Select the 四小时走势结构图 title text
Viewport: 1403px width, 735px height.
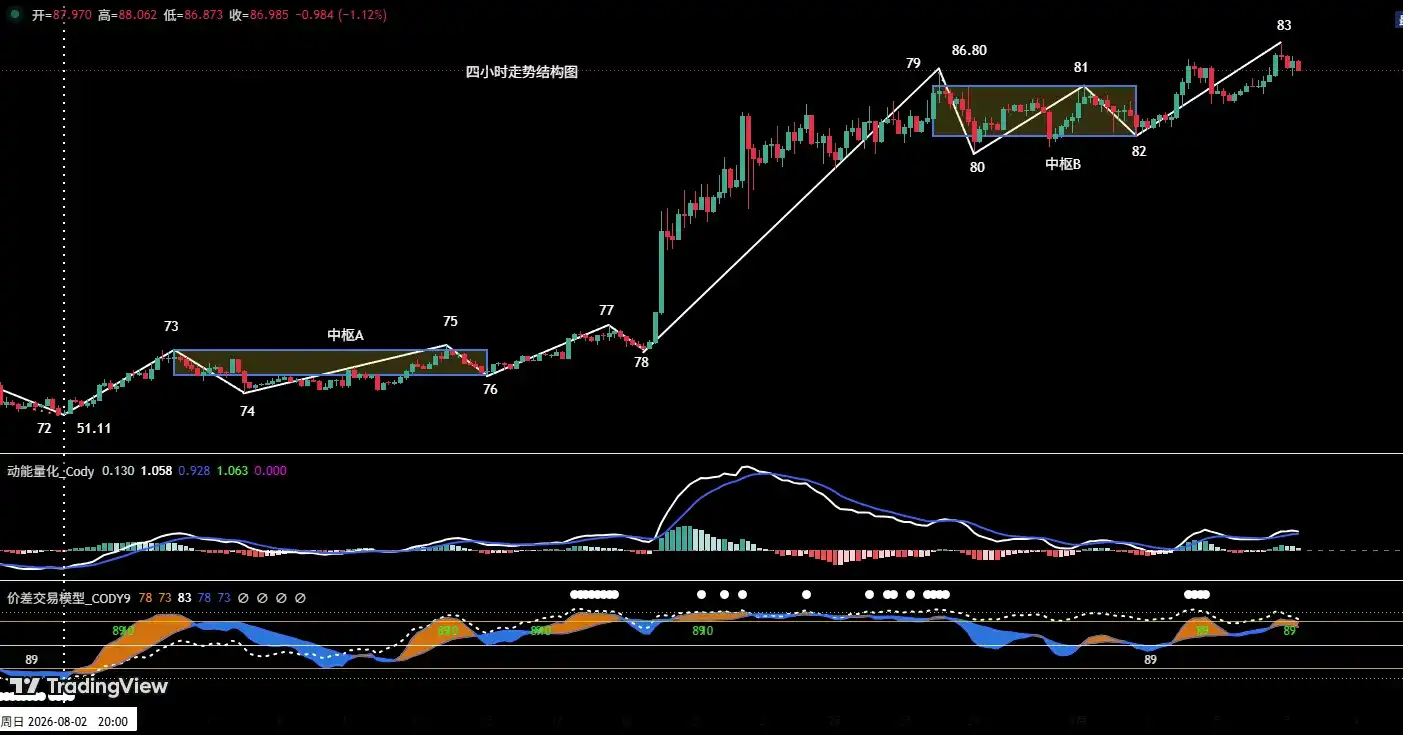(x=522, y=72)
